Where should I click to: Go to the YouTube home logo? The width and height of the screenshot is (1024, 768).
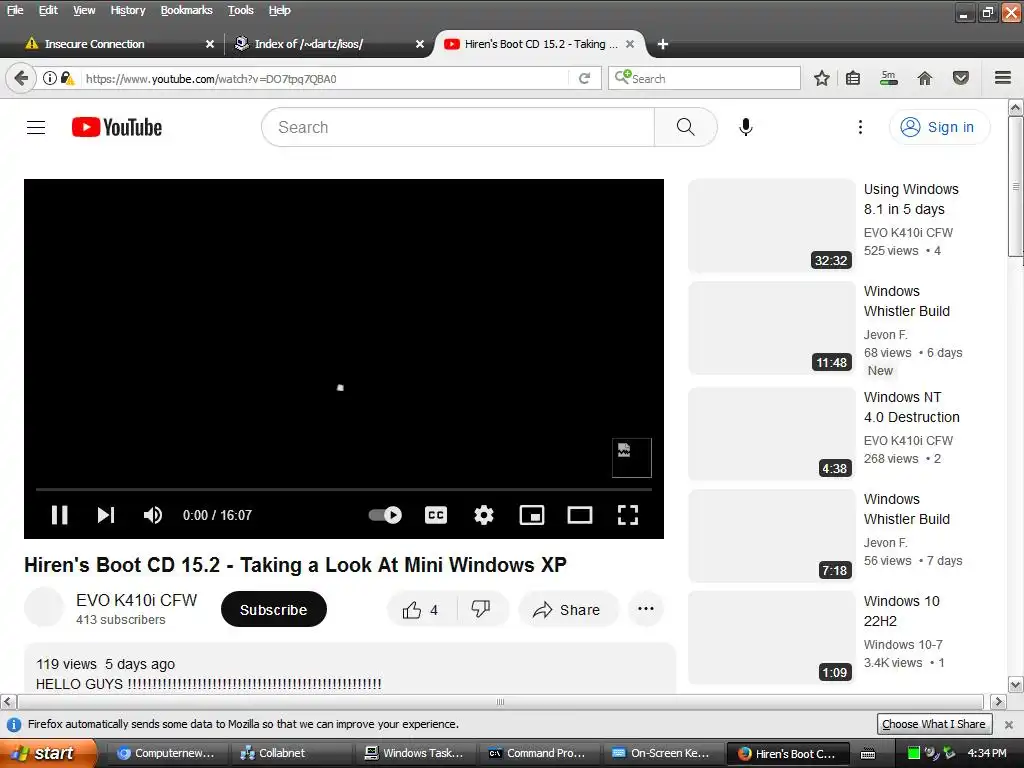click(117, 127)
